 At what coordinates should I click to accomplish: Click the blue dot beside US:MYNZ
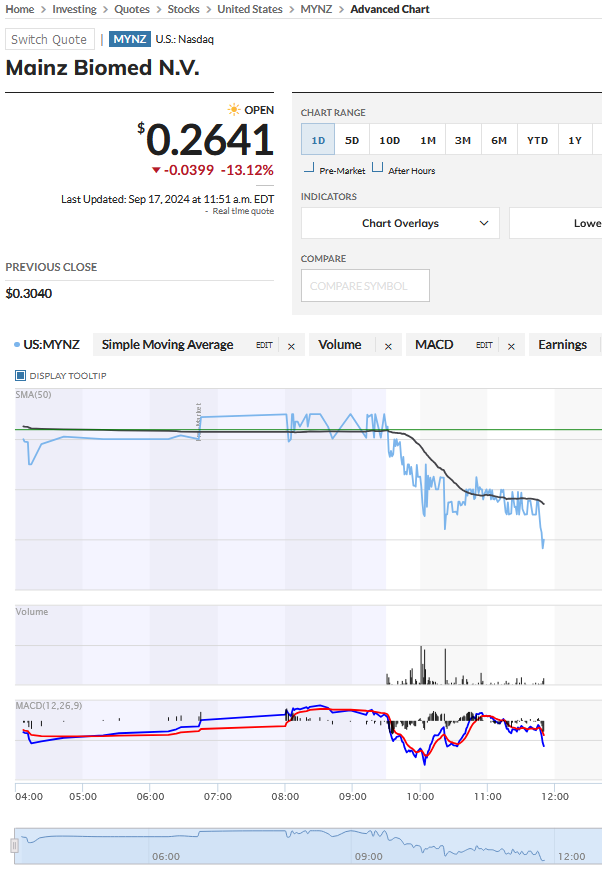pyautogui.click(x=17, y=345)
